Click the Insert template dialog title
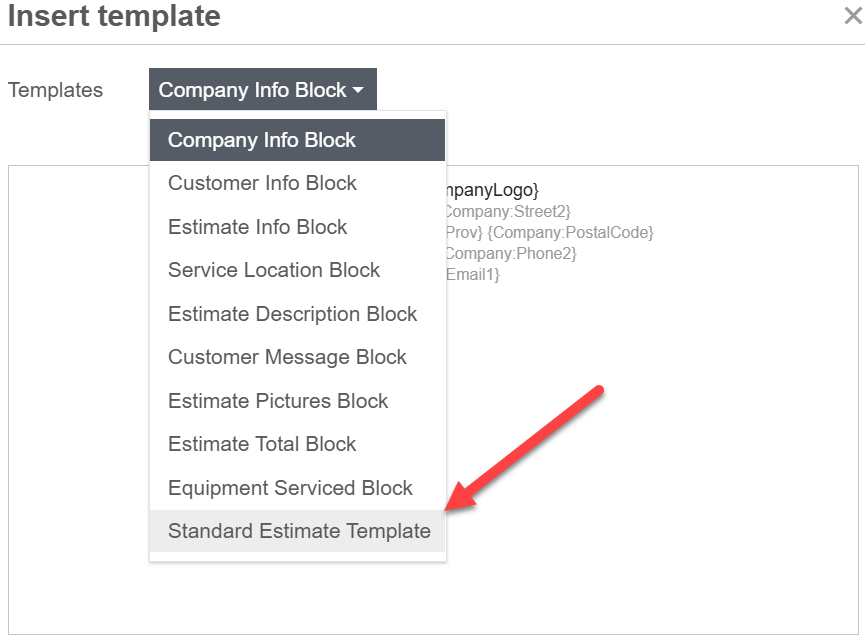 click(114, 15)
